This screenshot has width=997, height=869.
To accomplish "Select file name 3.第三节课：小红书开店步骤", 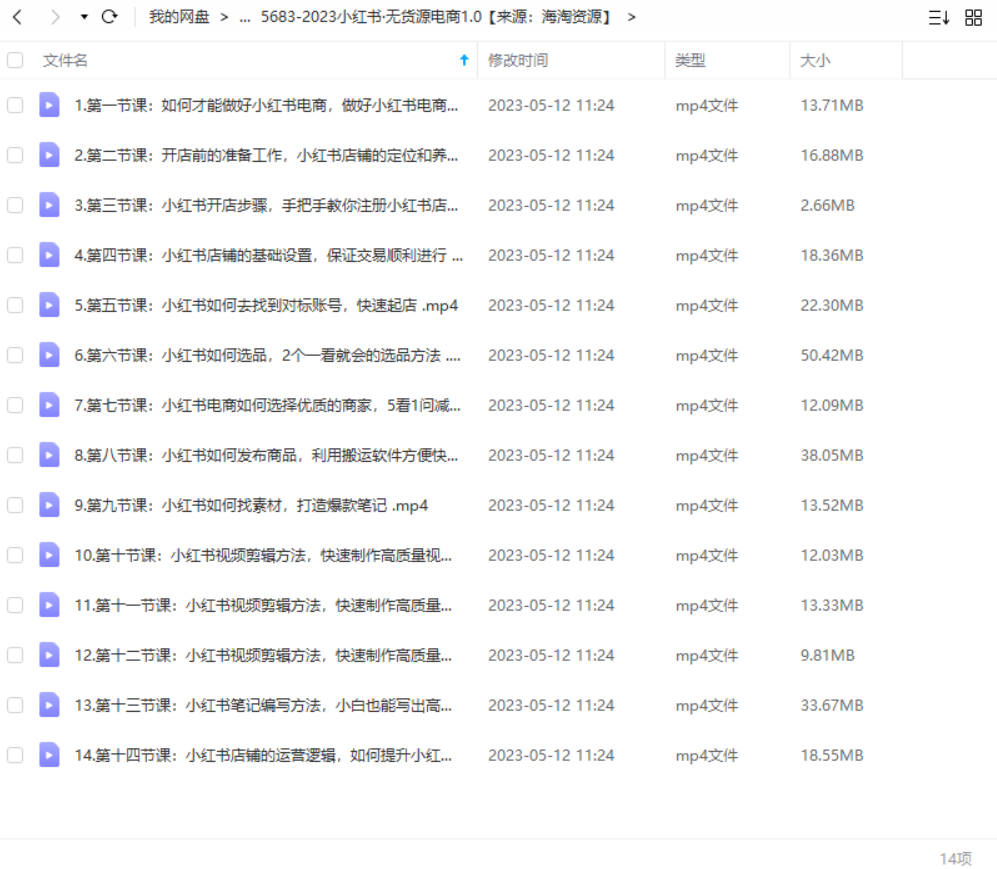I will point(266,205).
